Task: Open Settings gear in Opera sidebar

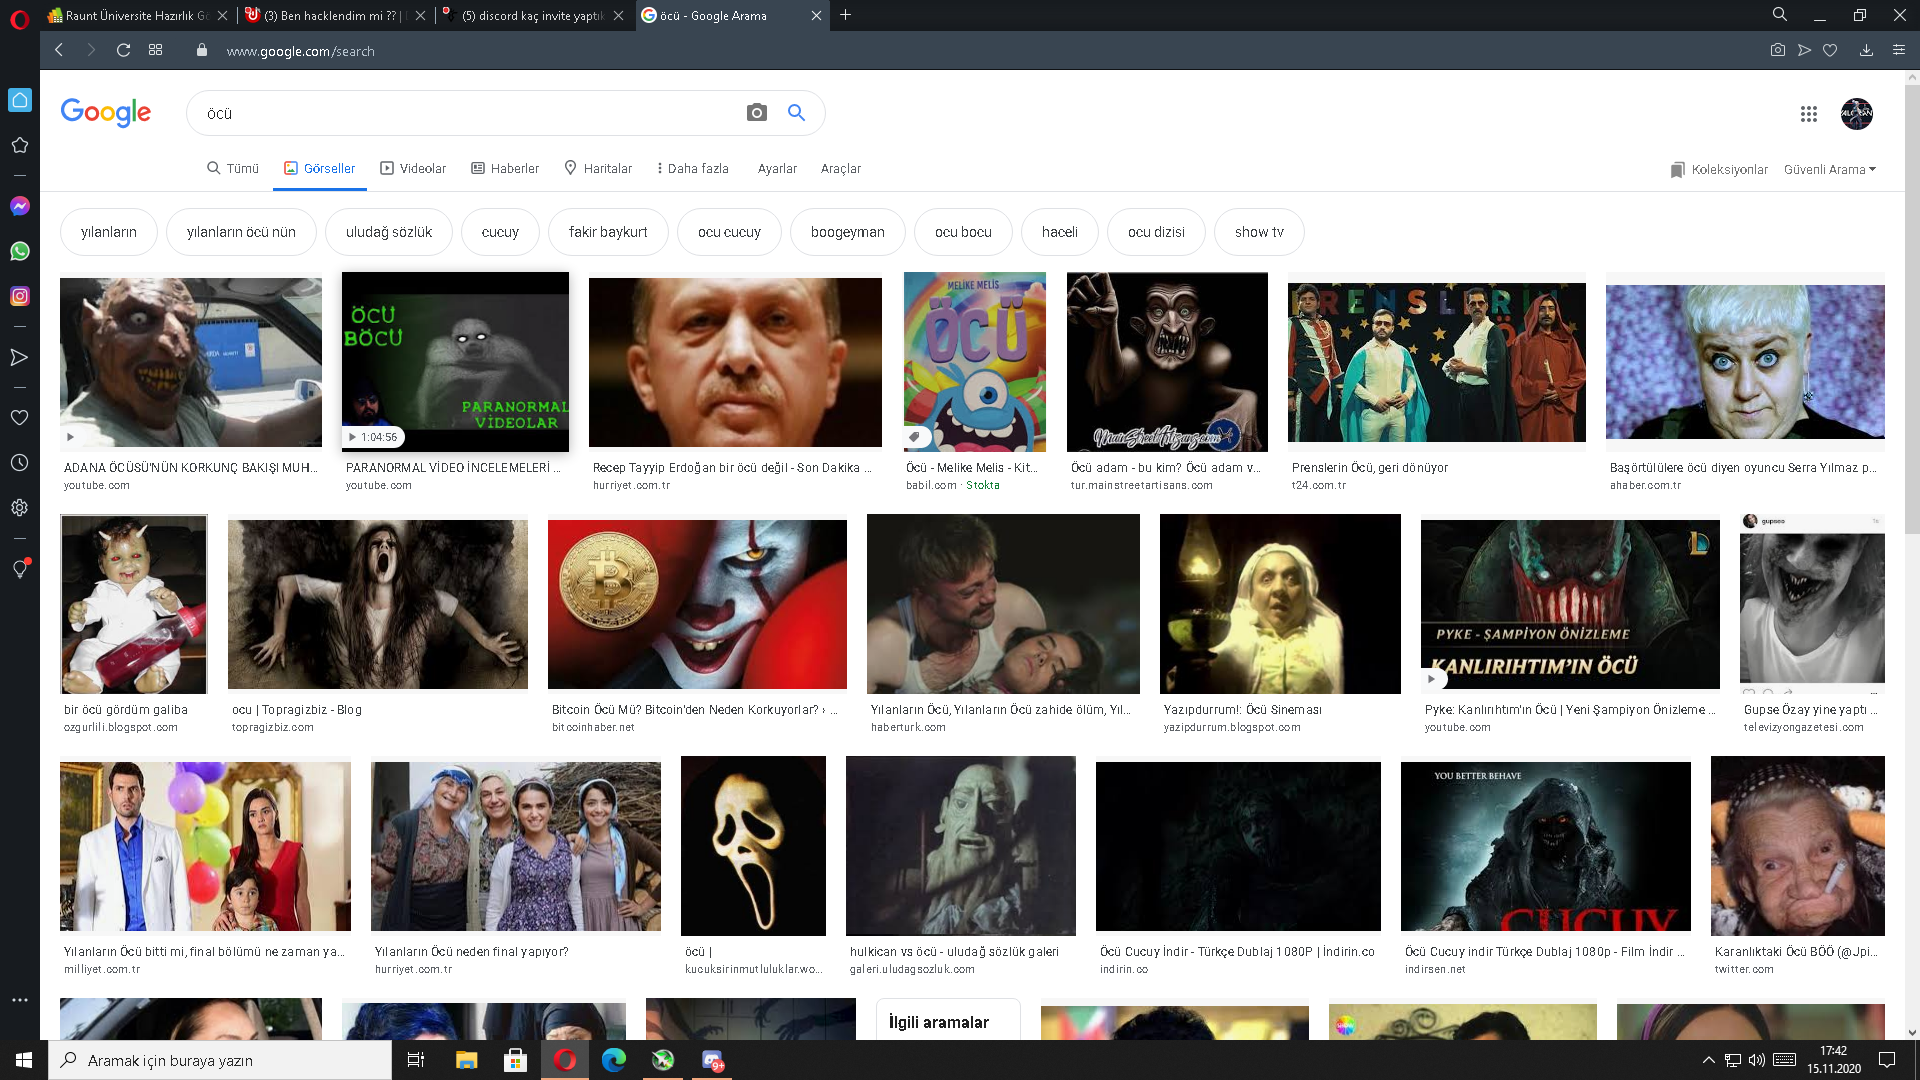Action: pyautogui.click(x=19, y=508)
